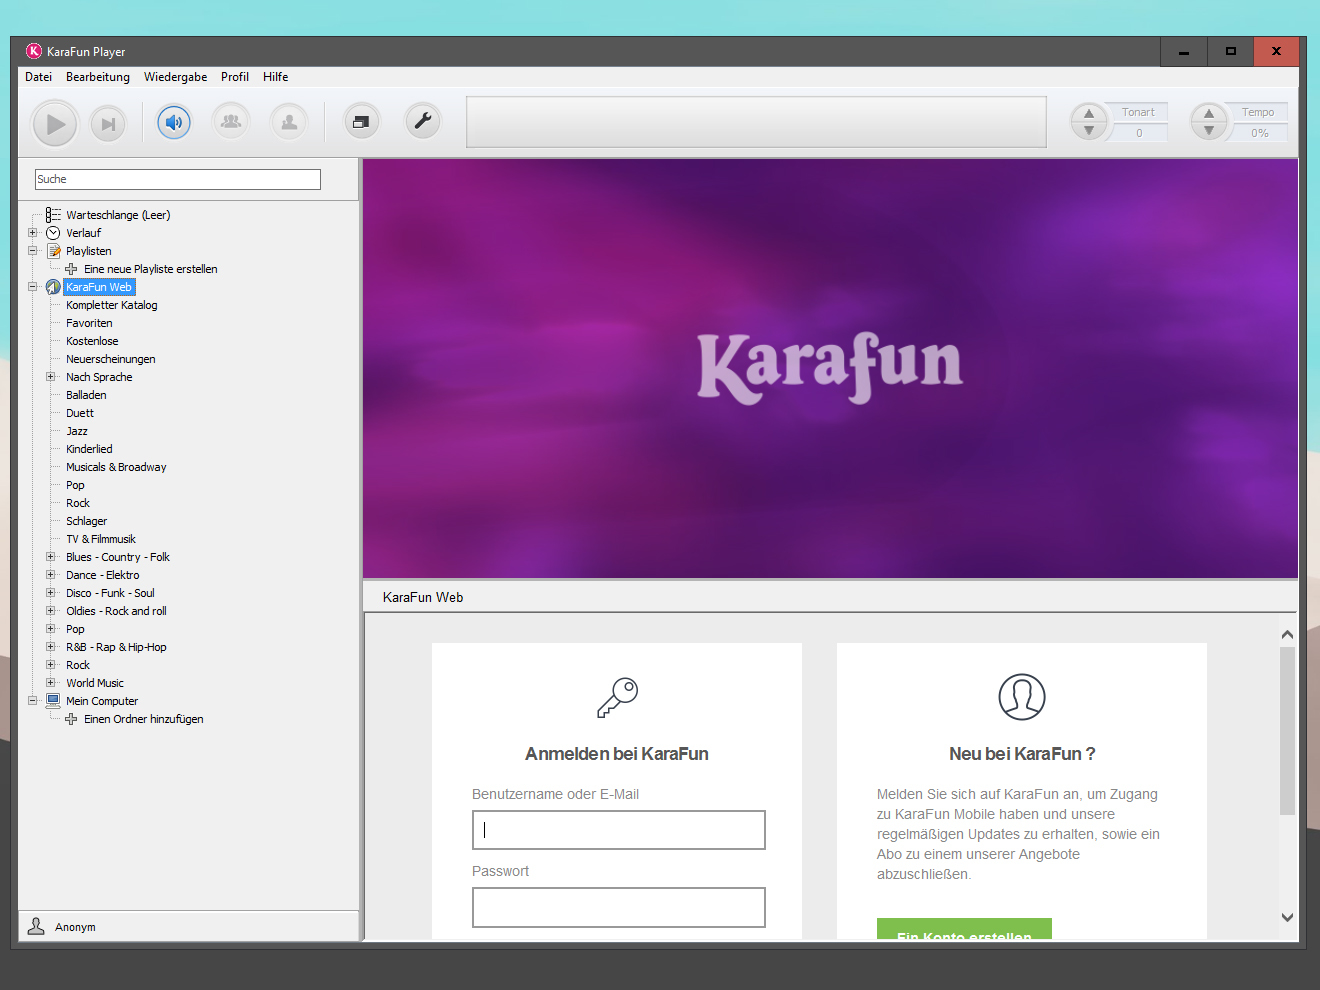Lower tempo with Tempo down arrow
Screen dimensions: 1320x990
point(1209,131)
